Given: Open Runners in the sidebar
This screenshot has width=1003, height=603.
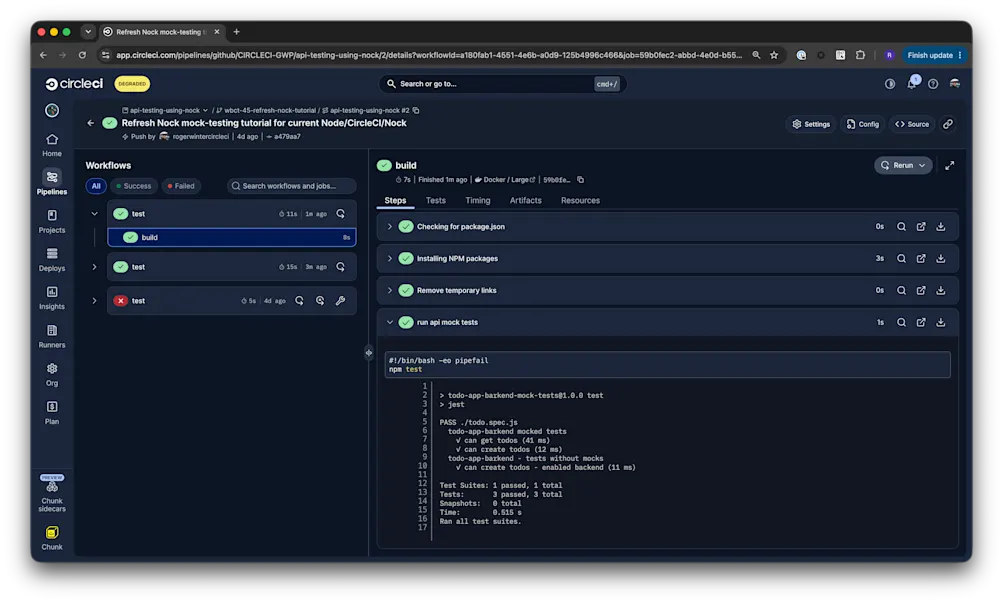Looking at the screenshot, I should (52, 336).
